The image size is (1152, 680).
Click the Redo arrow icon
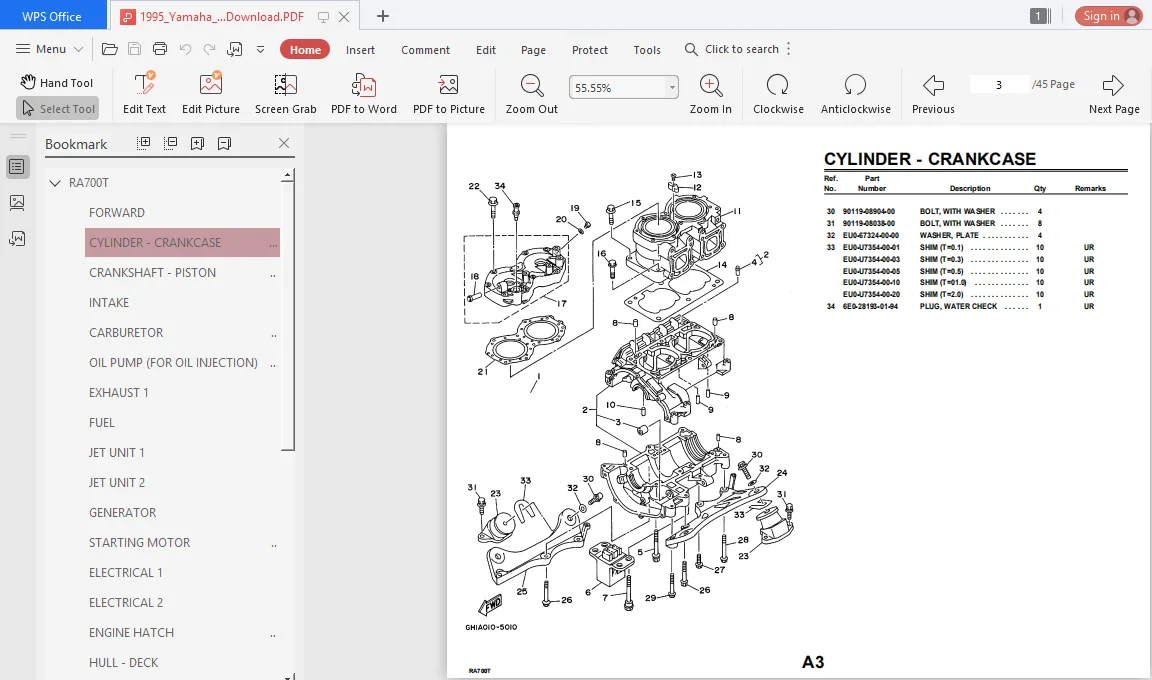pyautogui.click(x=209, y=49)
